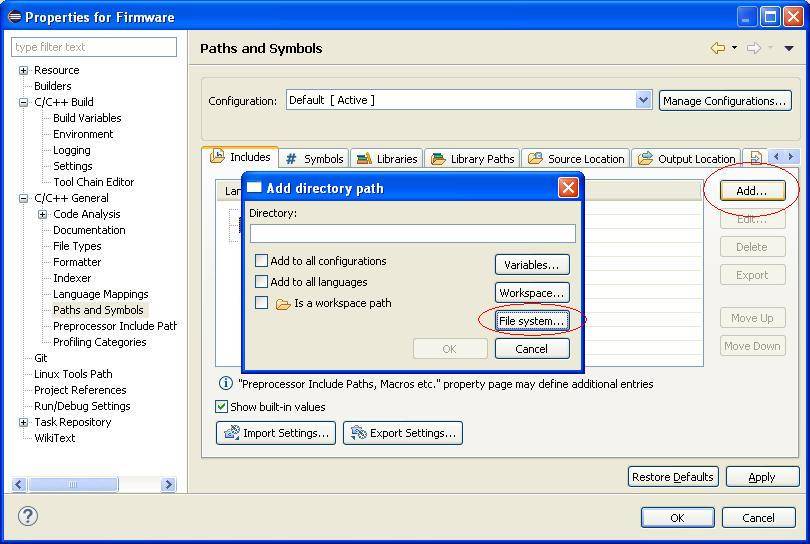Switch to the Libraries tab
Screen dimensions: 810x544
coord(386,159)
